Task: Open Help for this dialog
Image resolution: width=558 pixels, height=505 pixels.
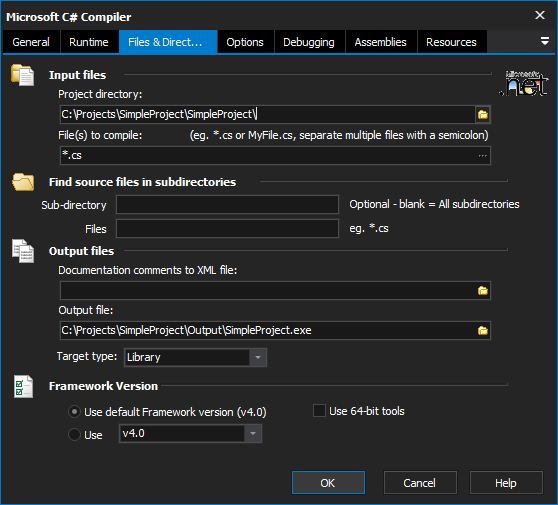Action: [506, 483]
